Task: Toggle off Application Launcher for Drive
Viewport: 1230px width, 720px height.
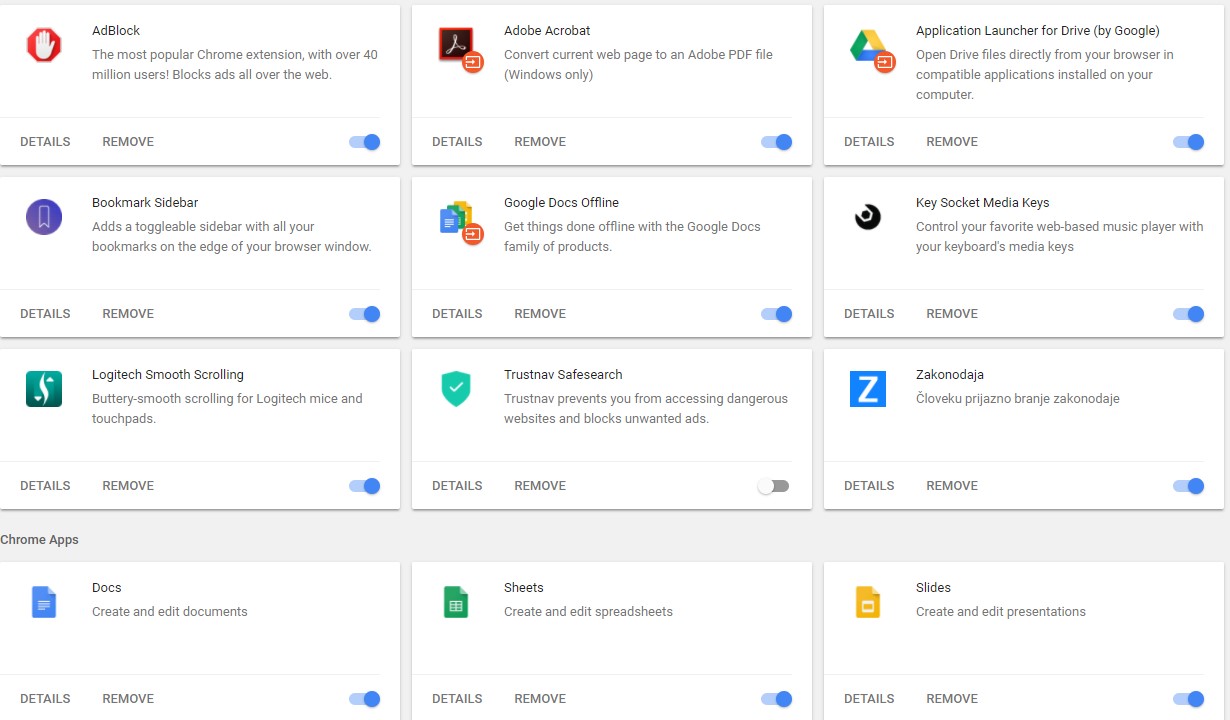Action: (1189, 142)
